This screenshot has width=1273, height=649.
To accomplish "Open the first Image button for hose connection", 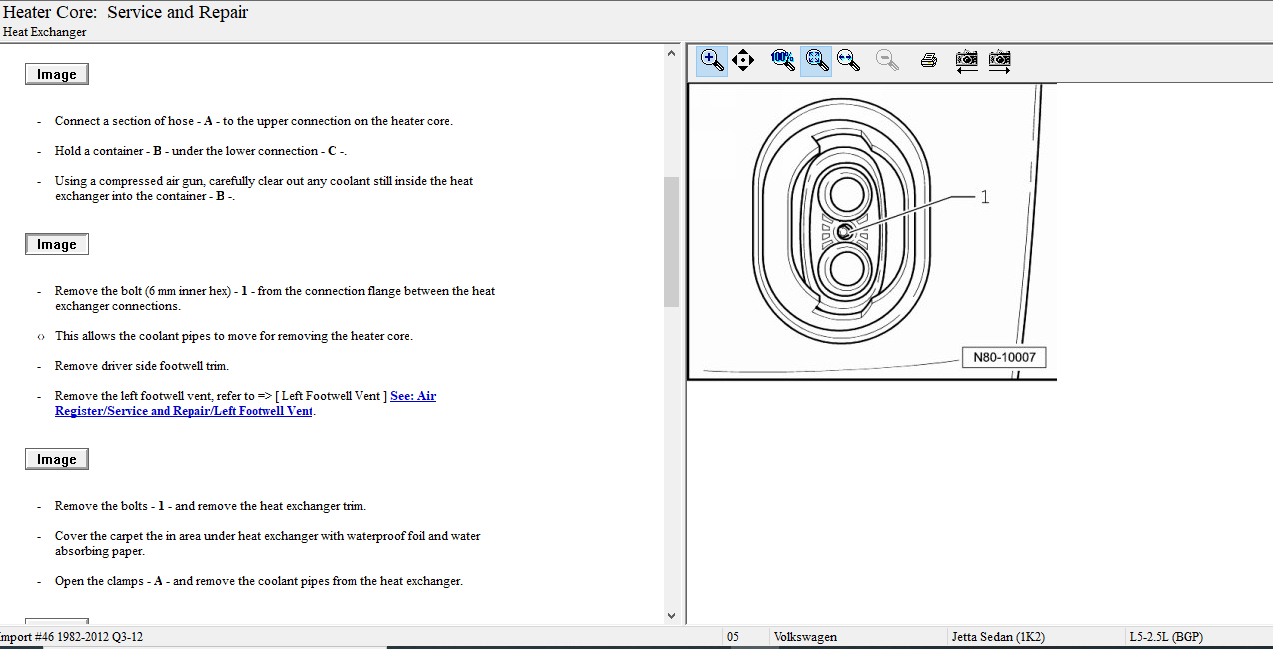I will point(57,74).
